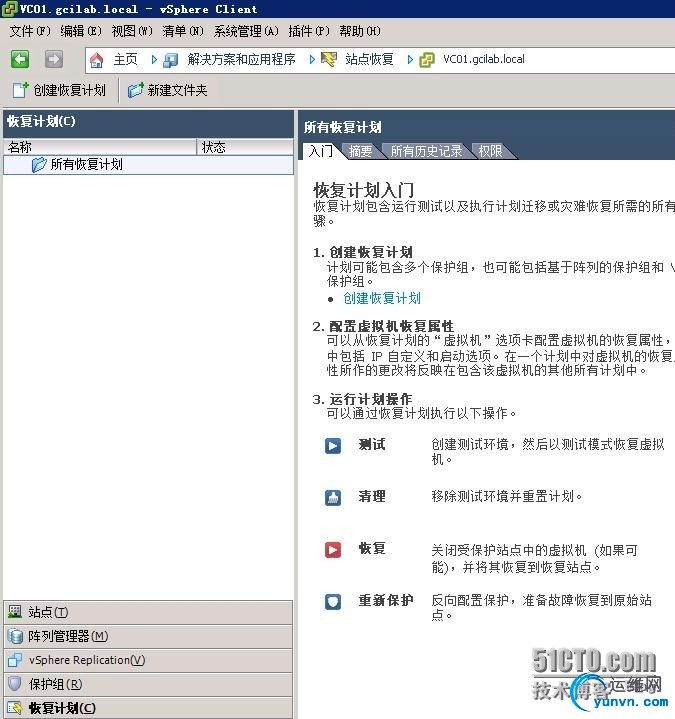Open the 阵列管理器(M) navigation pane
Viewport: 675px width, 719px height.
pos(148,636)
